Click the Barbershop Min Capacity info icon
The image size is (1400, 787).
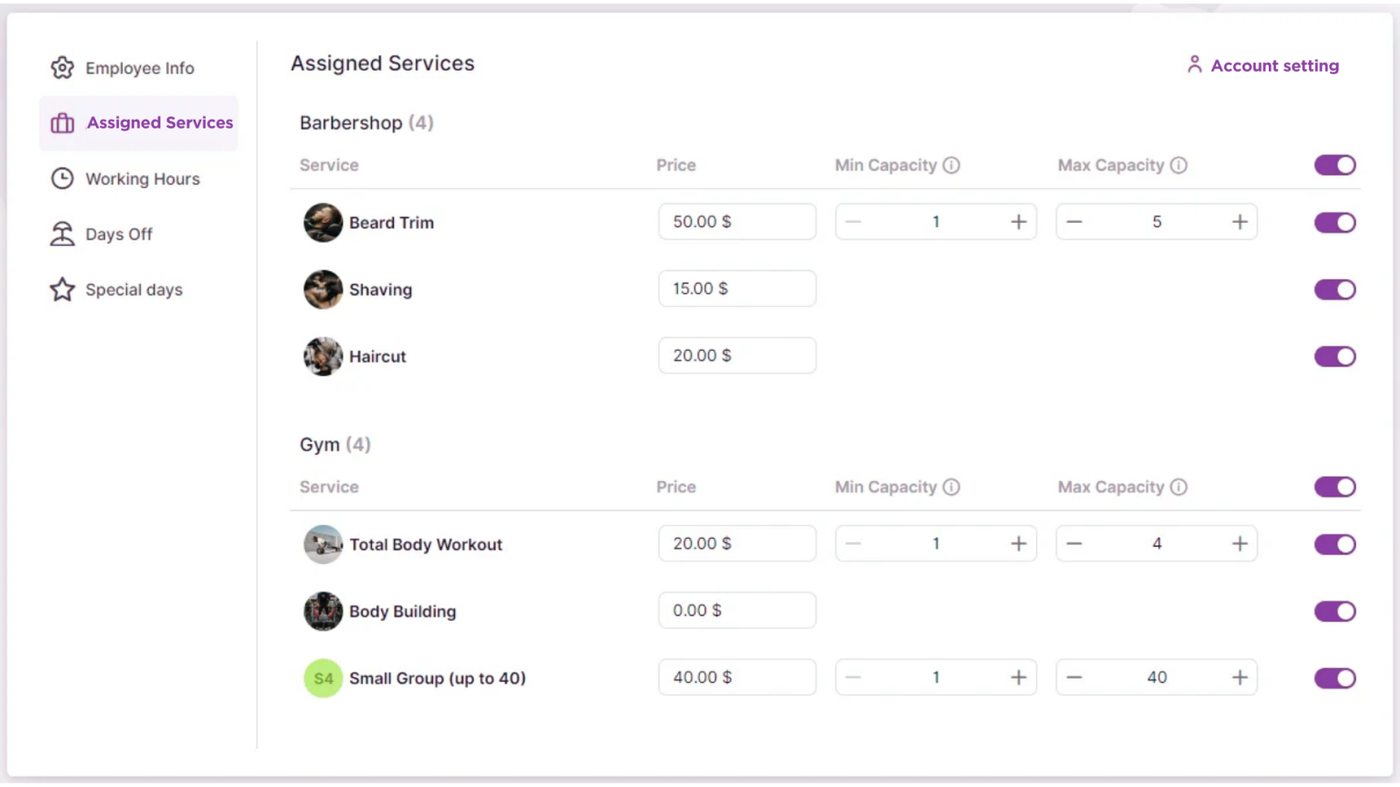(x=952, y=165)
